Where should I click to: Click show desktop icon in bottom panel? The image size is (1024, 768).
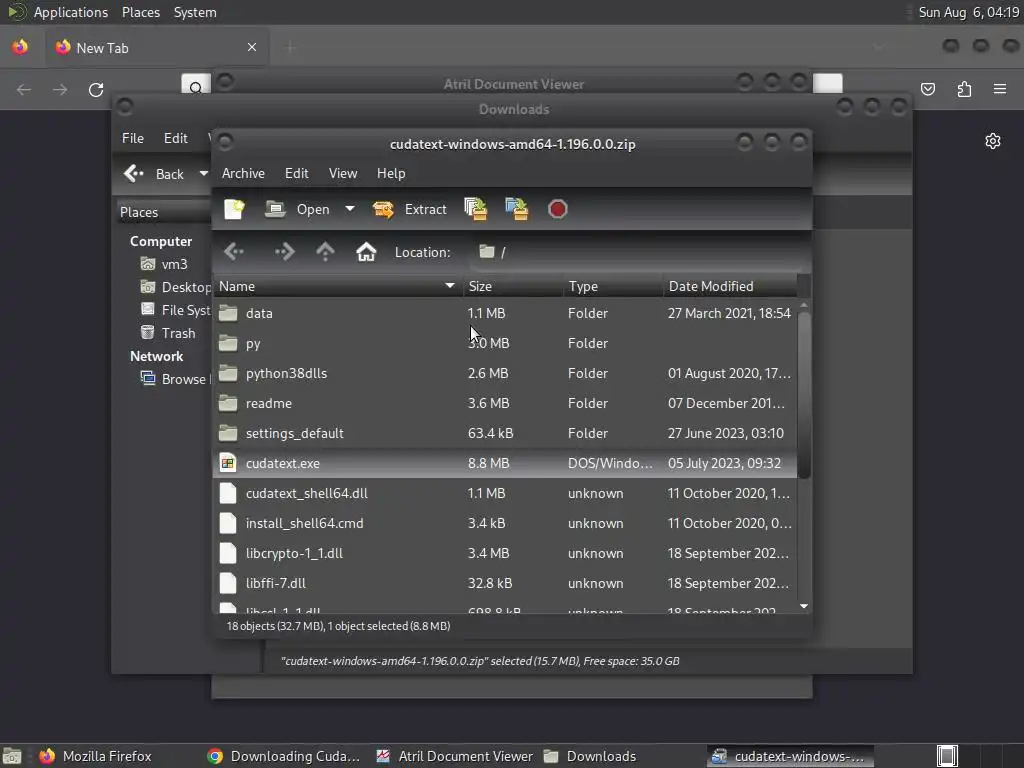click(12, 756)
